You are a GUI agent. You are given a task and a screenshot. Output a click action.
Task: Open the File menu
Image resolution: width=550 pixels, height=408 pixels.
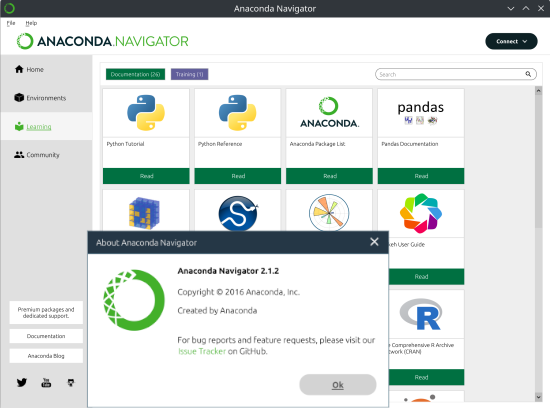[11, 23]
